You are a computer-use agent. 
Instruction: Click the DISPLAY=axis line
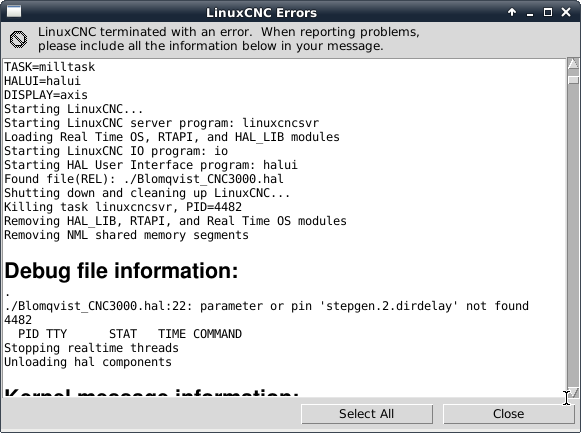tap(46, 95)
